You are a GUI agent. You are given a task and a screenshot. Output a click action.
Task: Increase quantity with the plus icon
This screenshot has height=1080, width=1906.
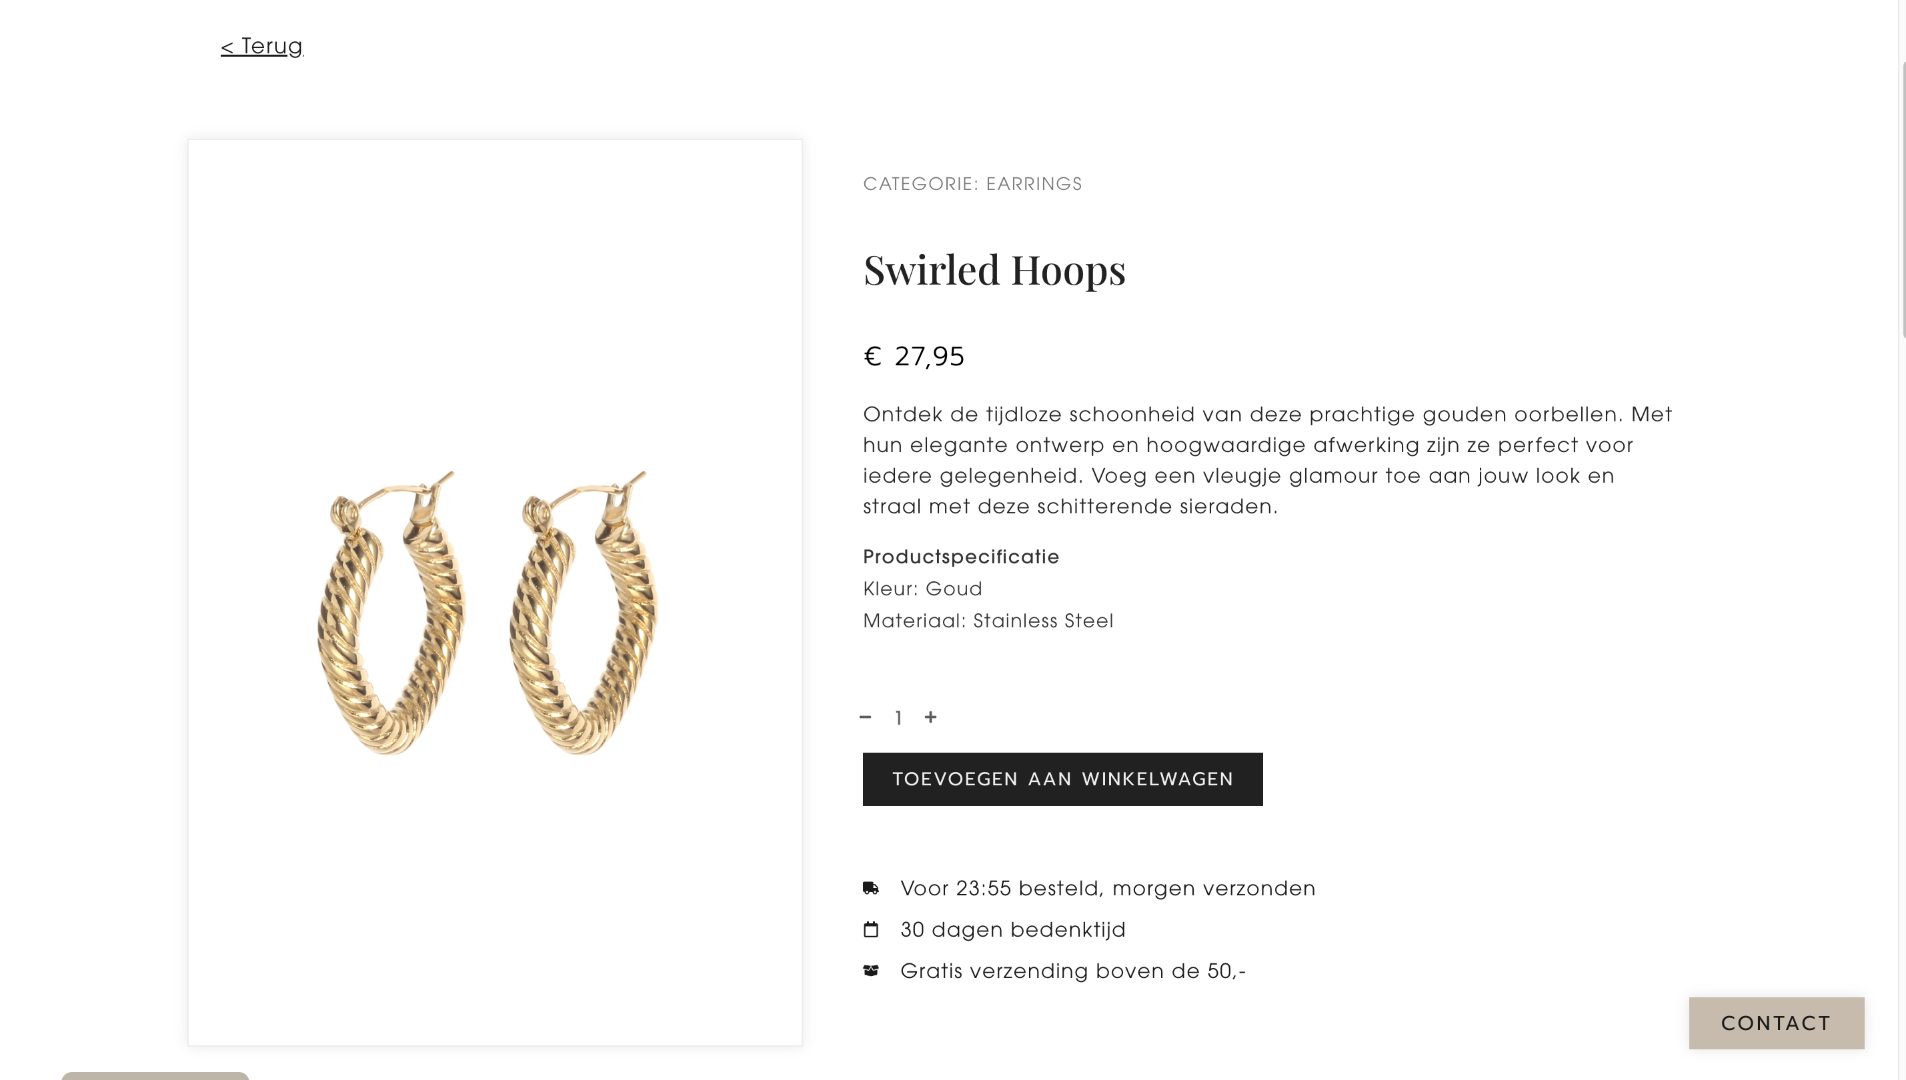point(931,717)
